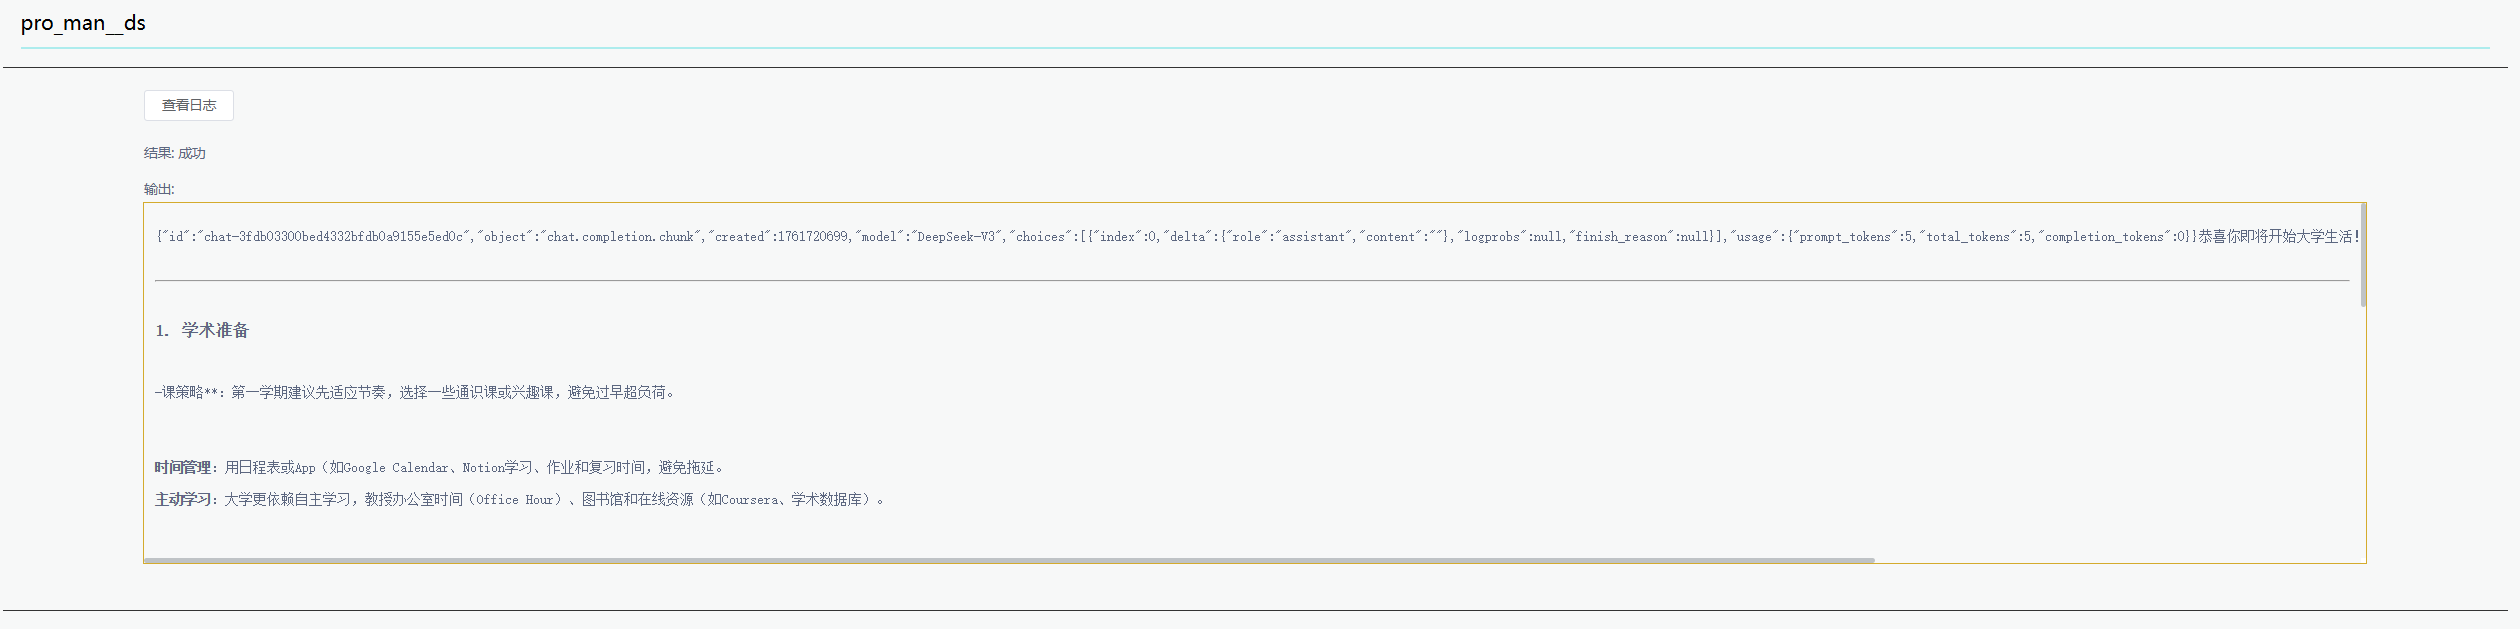Click the heading 1. 学术准备
Screen dimensions: 2520x629
pyautogui.click(x=202, y=330)
